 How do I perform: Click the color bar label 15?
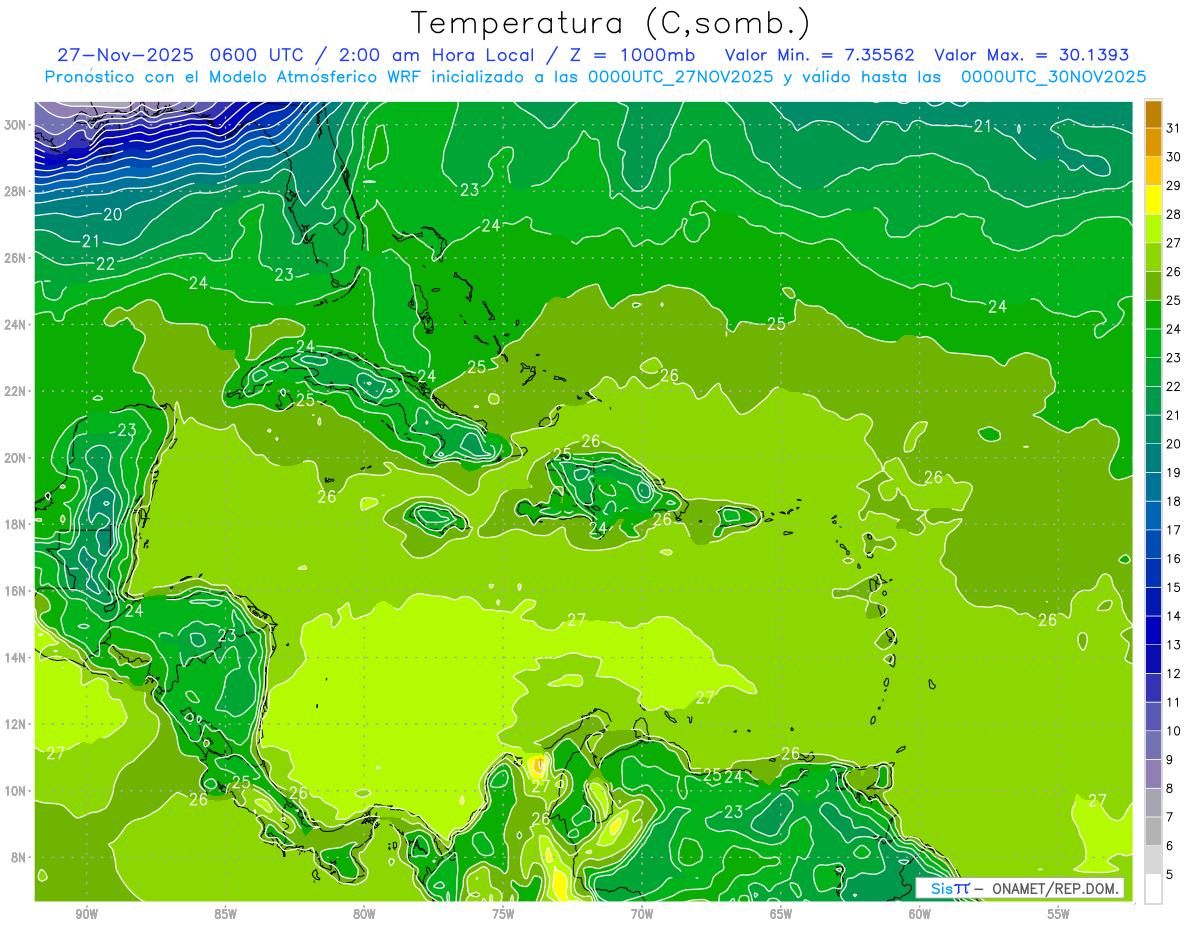[x=1173, y=587]
